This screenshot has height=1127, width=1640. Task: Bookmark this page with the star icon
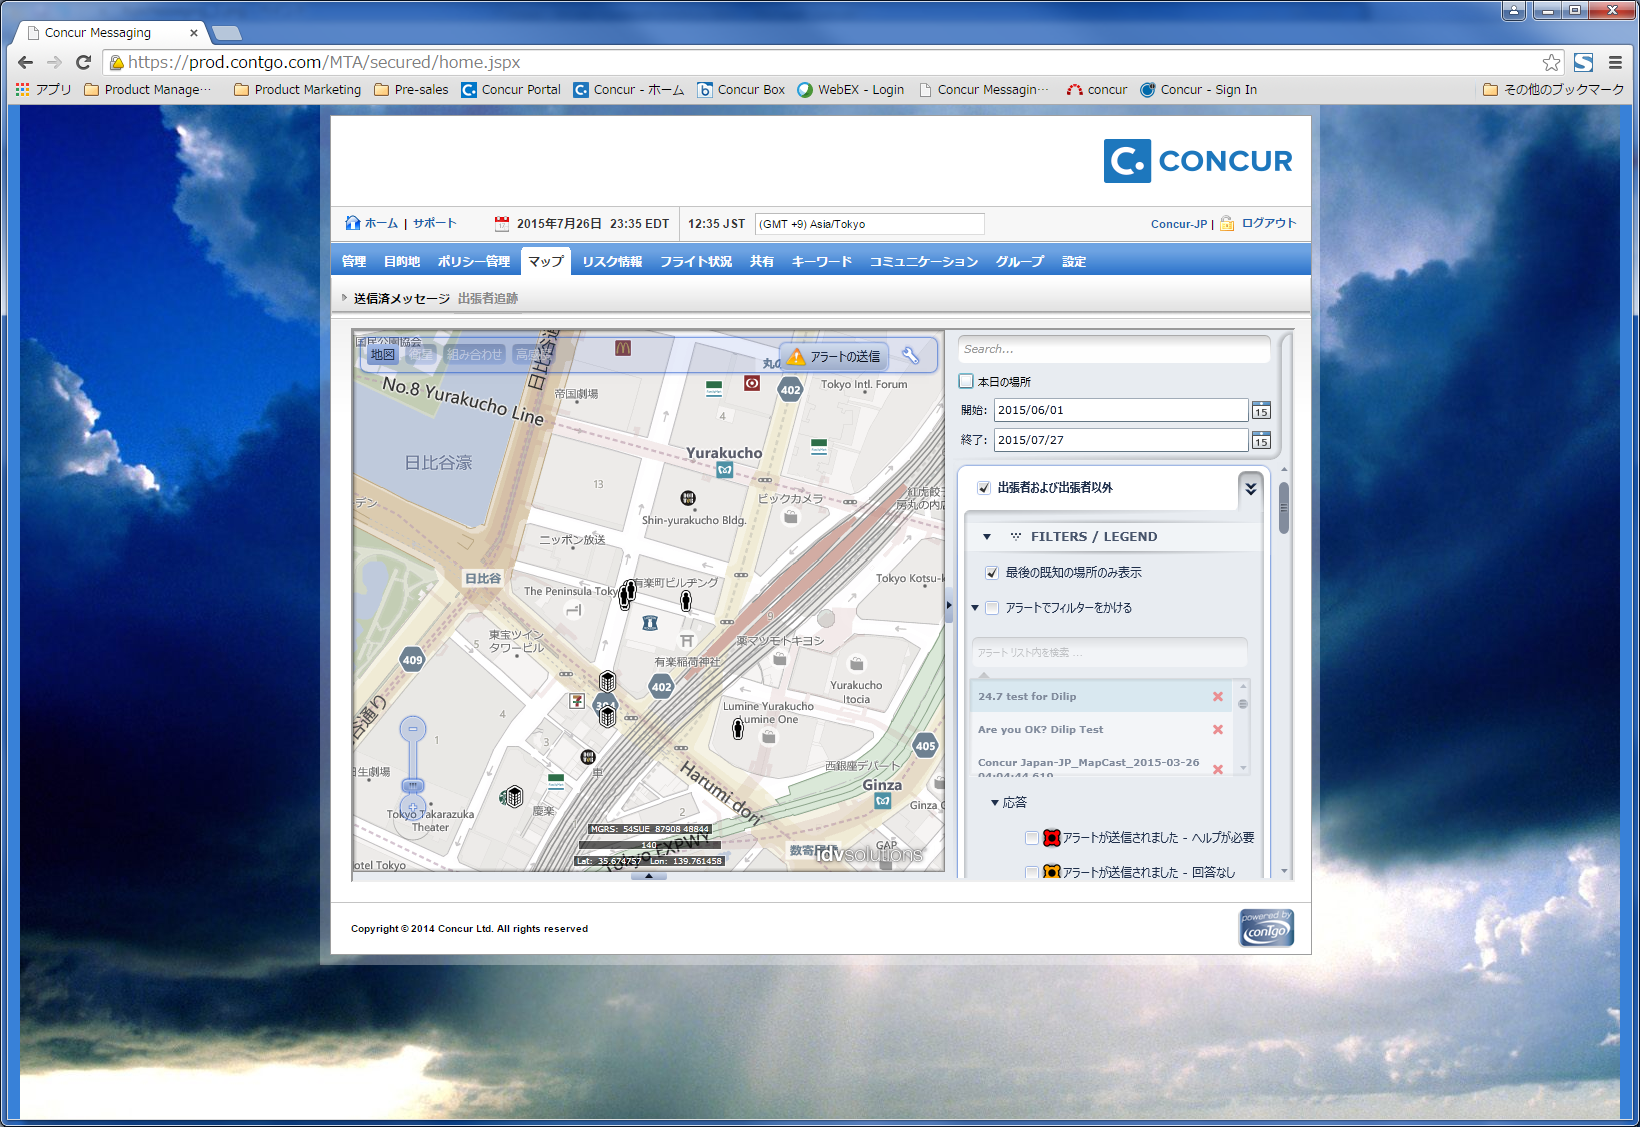tap(1550, 62)
